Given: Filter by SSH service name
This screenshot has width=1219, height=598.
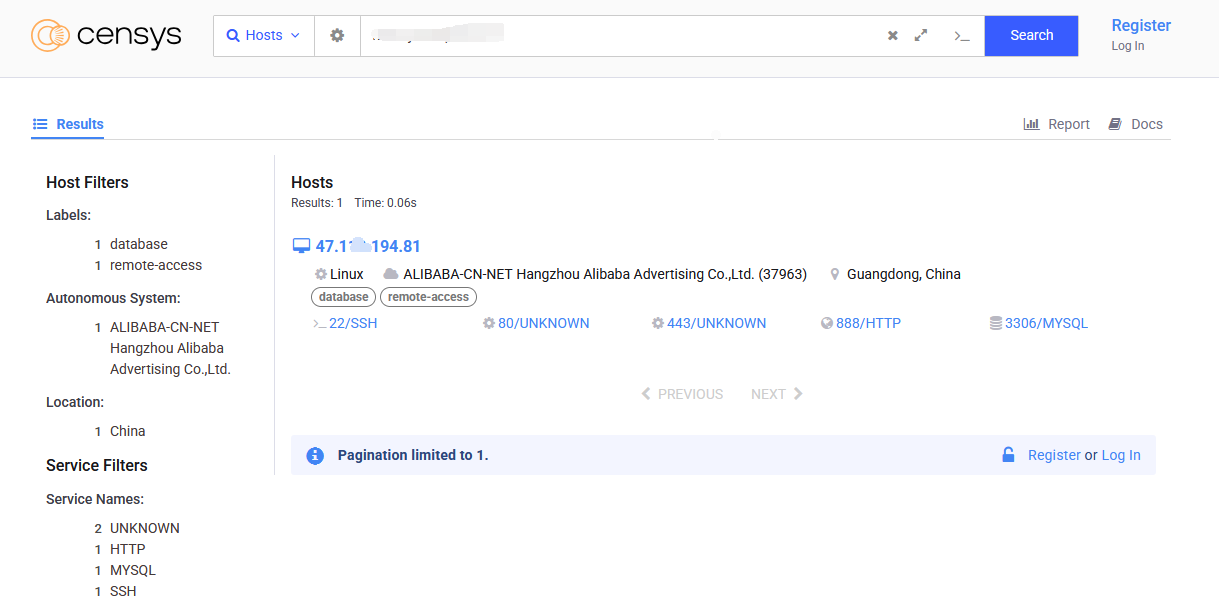Looking at the screenshot, I should coord(122,591).
